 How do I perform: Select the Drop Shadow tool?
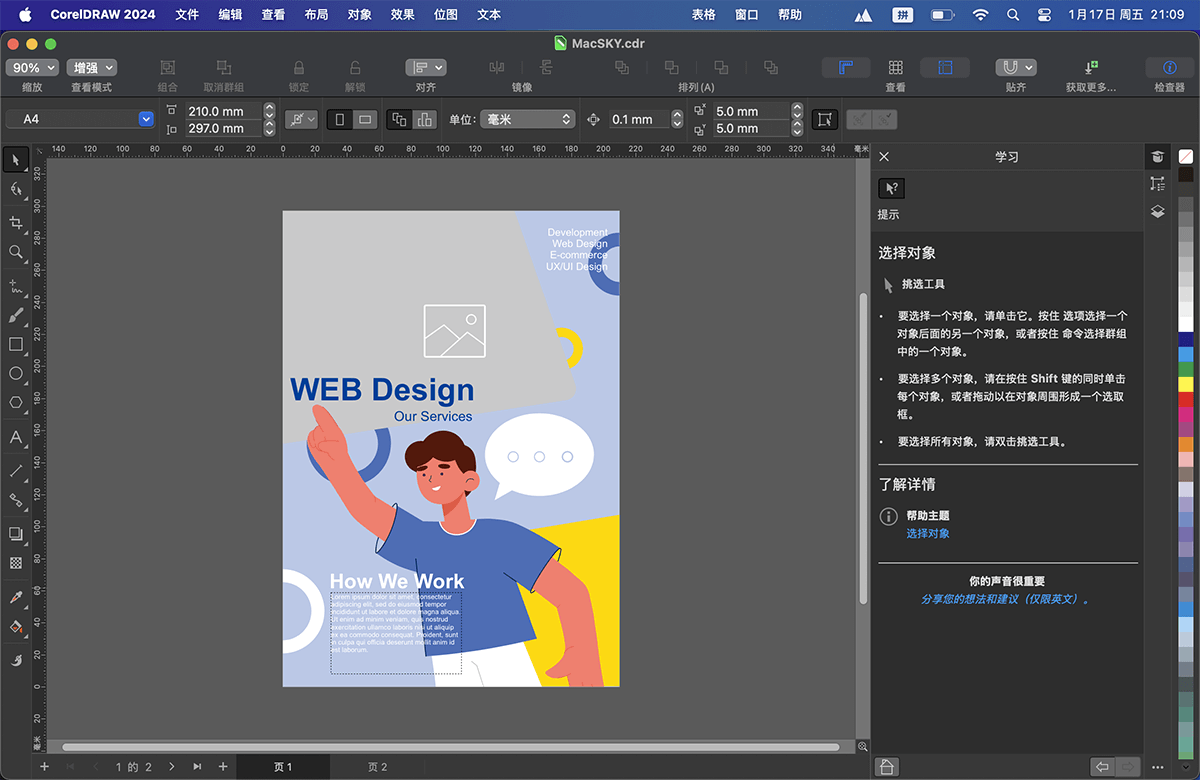click(x=16, y=534)
